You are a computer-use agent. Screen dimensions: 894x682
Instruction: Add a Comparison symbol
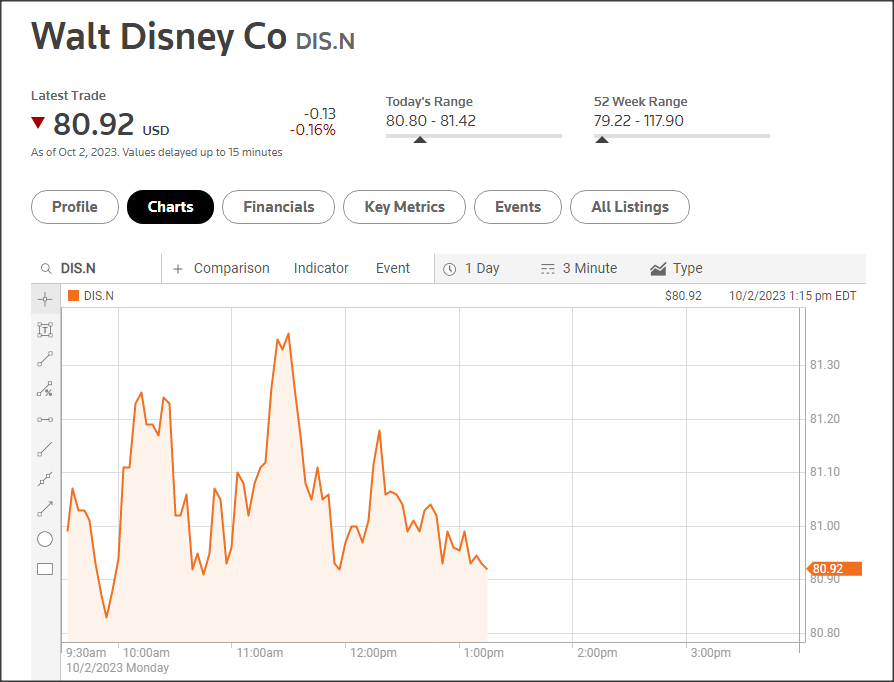[x=231, y=269]
